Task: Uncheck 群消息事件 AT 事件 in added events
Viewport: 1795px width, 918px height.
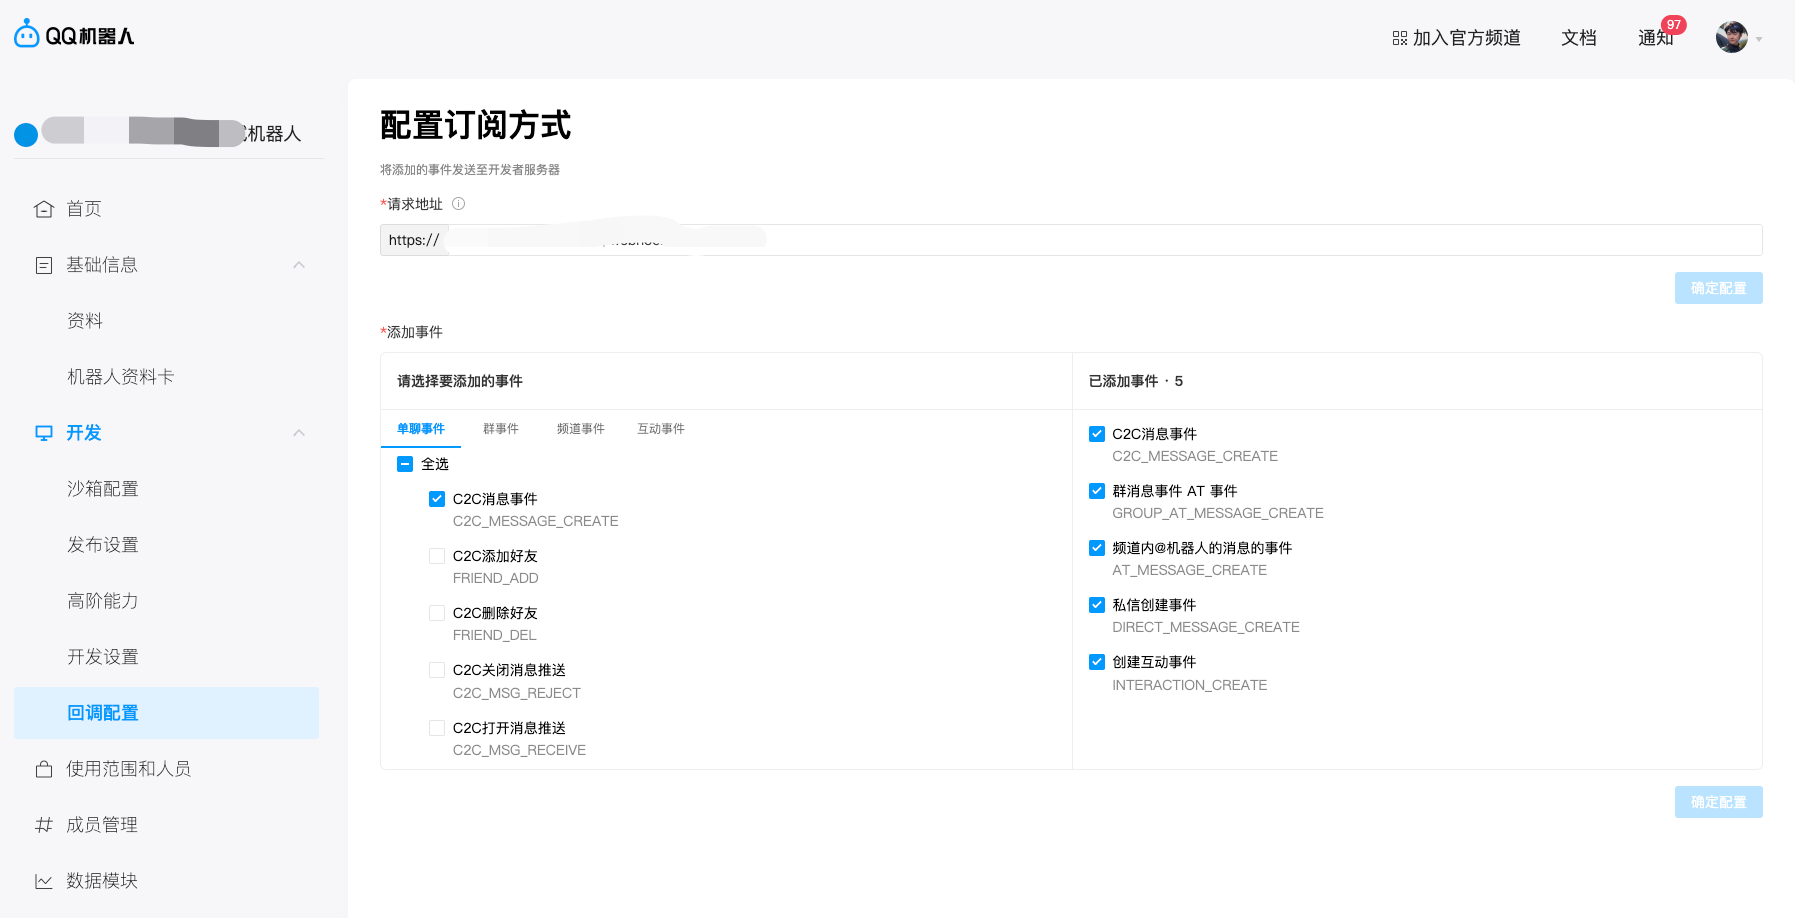Action: 1097,491
